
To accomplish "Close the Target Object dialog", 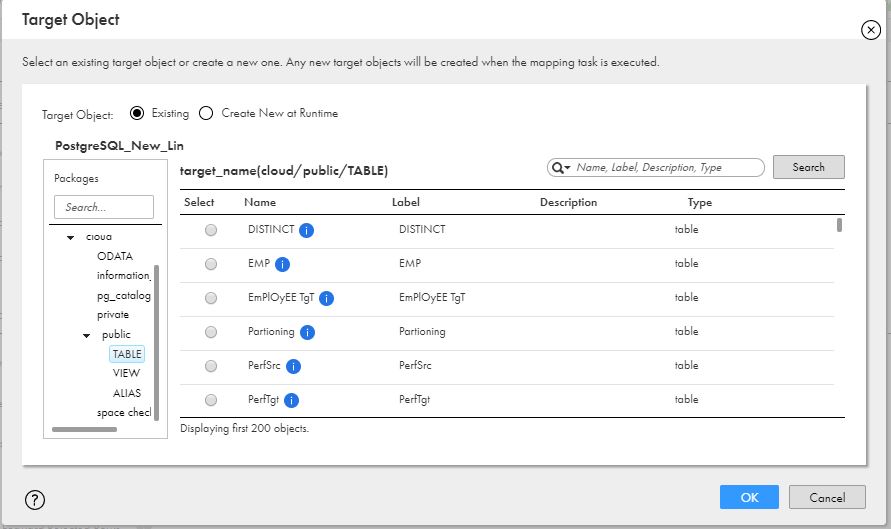I will [871, 30].
